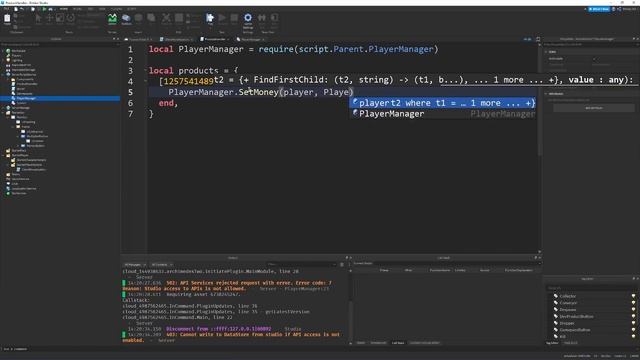Expand the Workspace node in Explorer

click(3, 51)
